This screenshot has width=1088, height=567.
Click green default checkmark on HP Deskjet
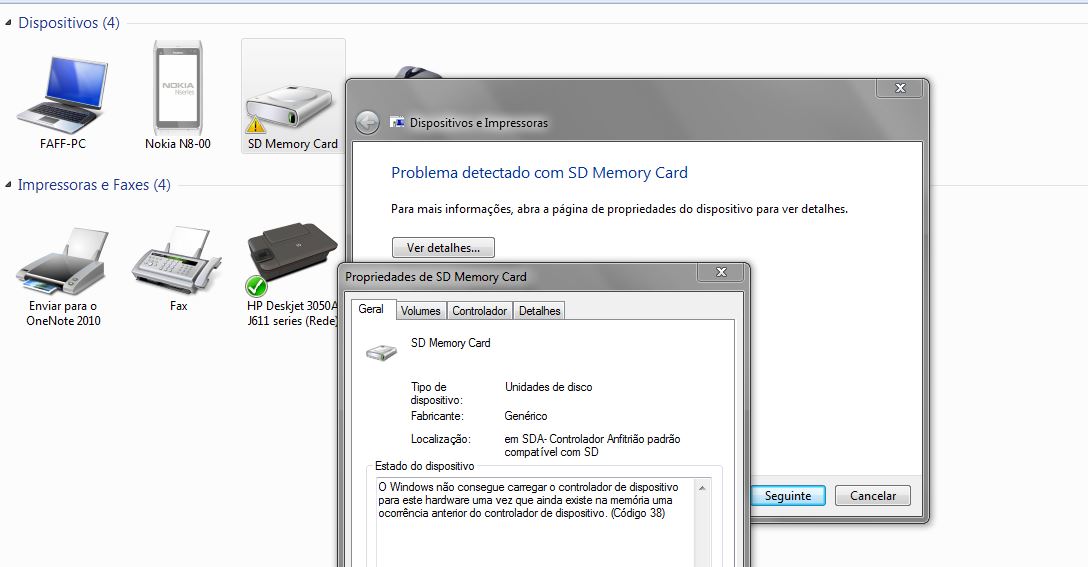(x=256, y=286)
